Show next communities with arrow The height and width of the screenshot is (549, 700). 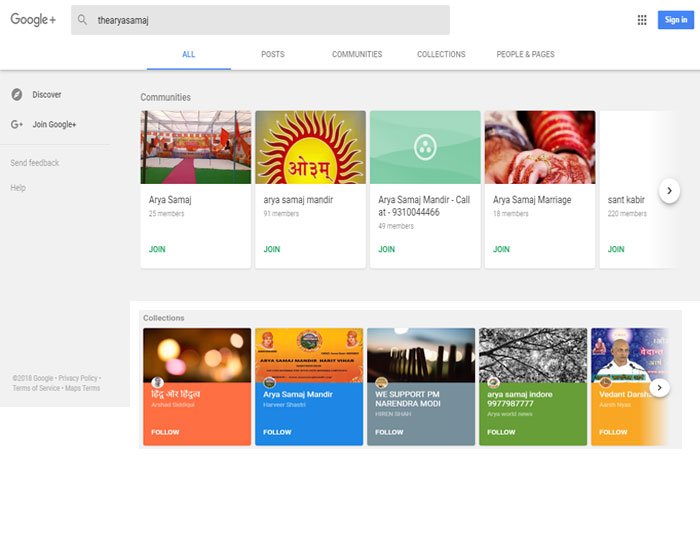point(669,191)
